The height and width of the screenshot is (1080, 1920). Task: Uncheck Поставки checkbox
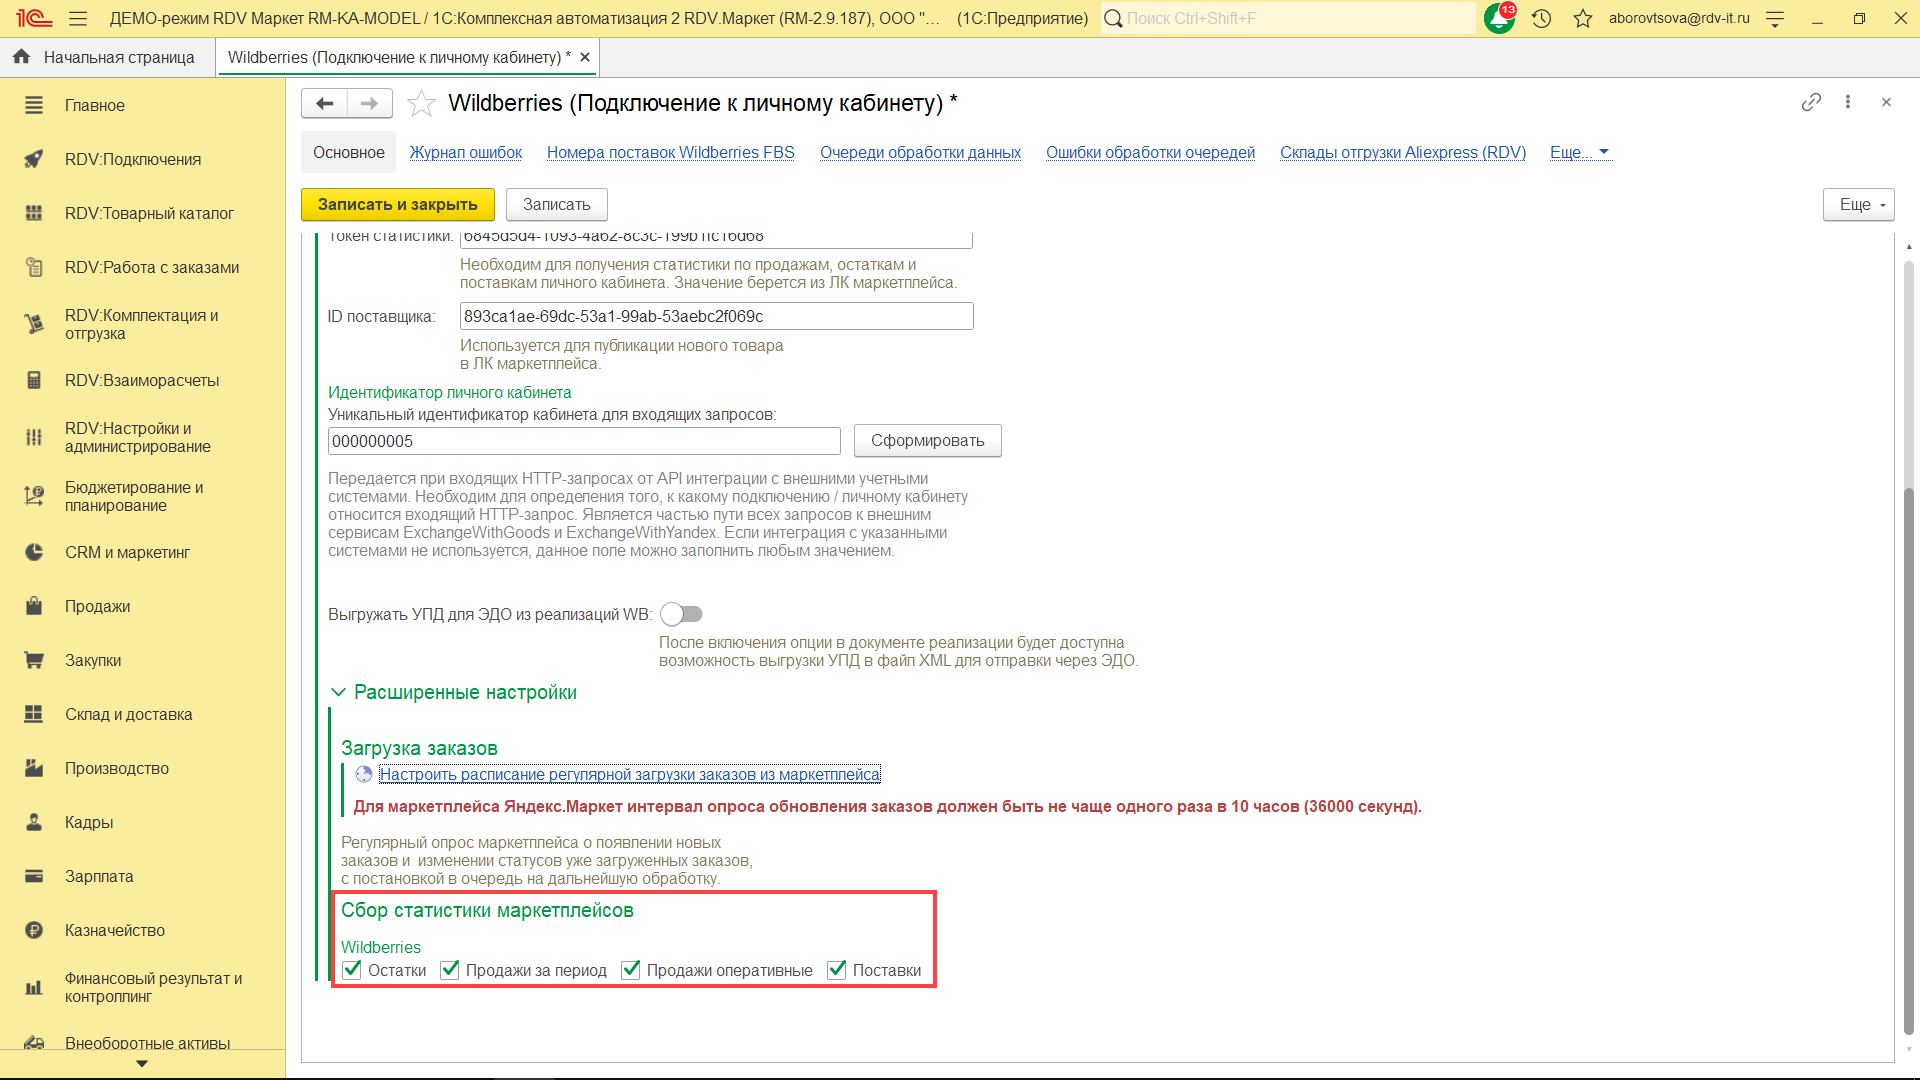click(x=837, y=970)
